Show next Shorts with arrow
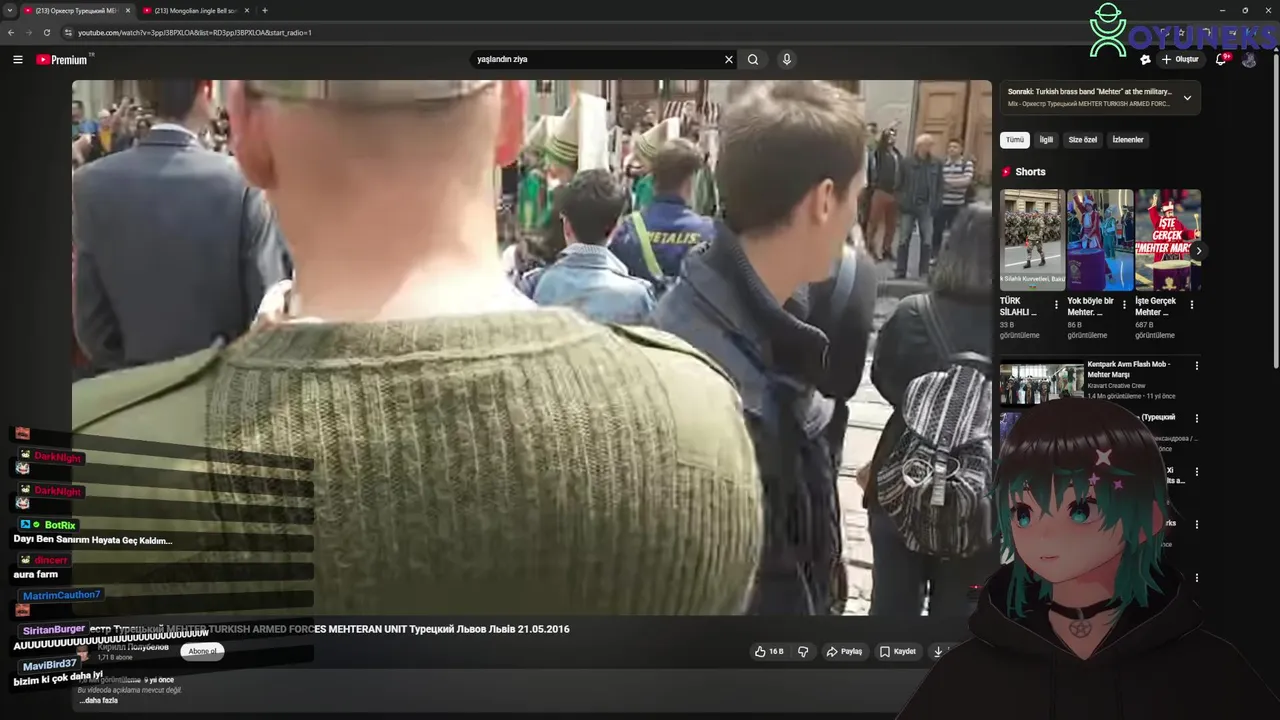Viewport: 1280px width, 720px height. pyautogui.click(x=1198, y=251)
